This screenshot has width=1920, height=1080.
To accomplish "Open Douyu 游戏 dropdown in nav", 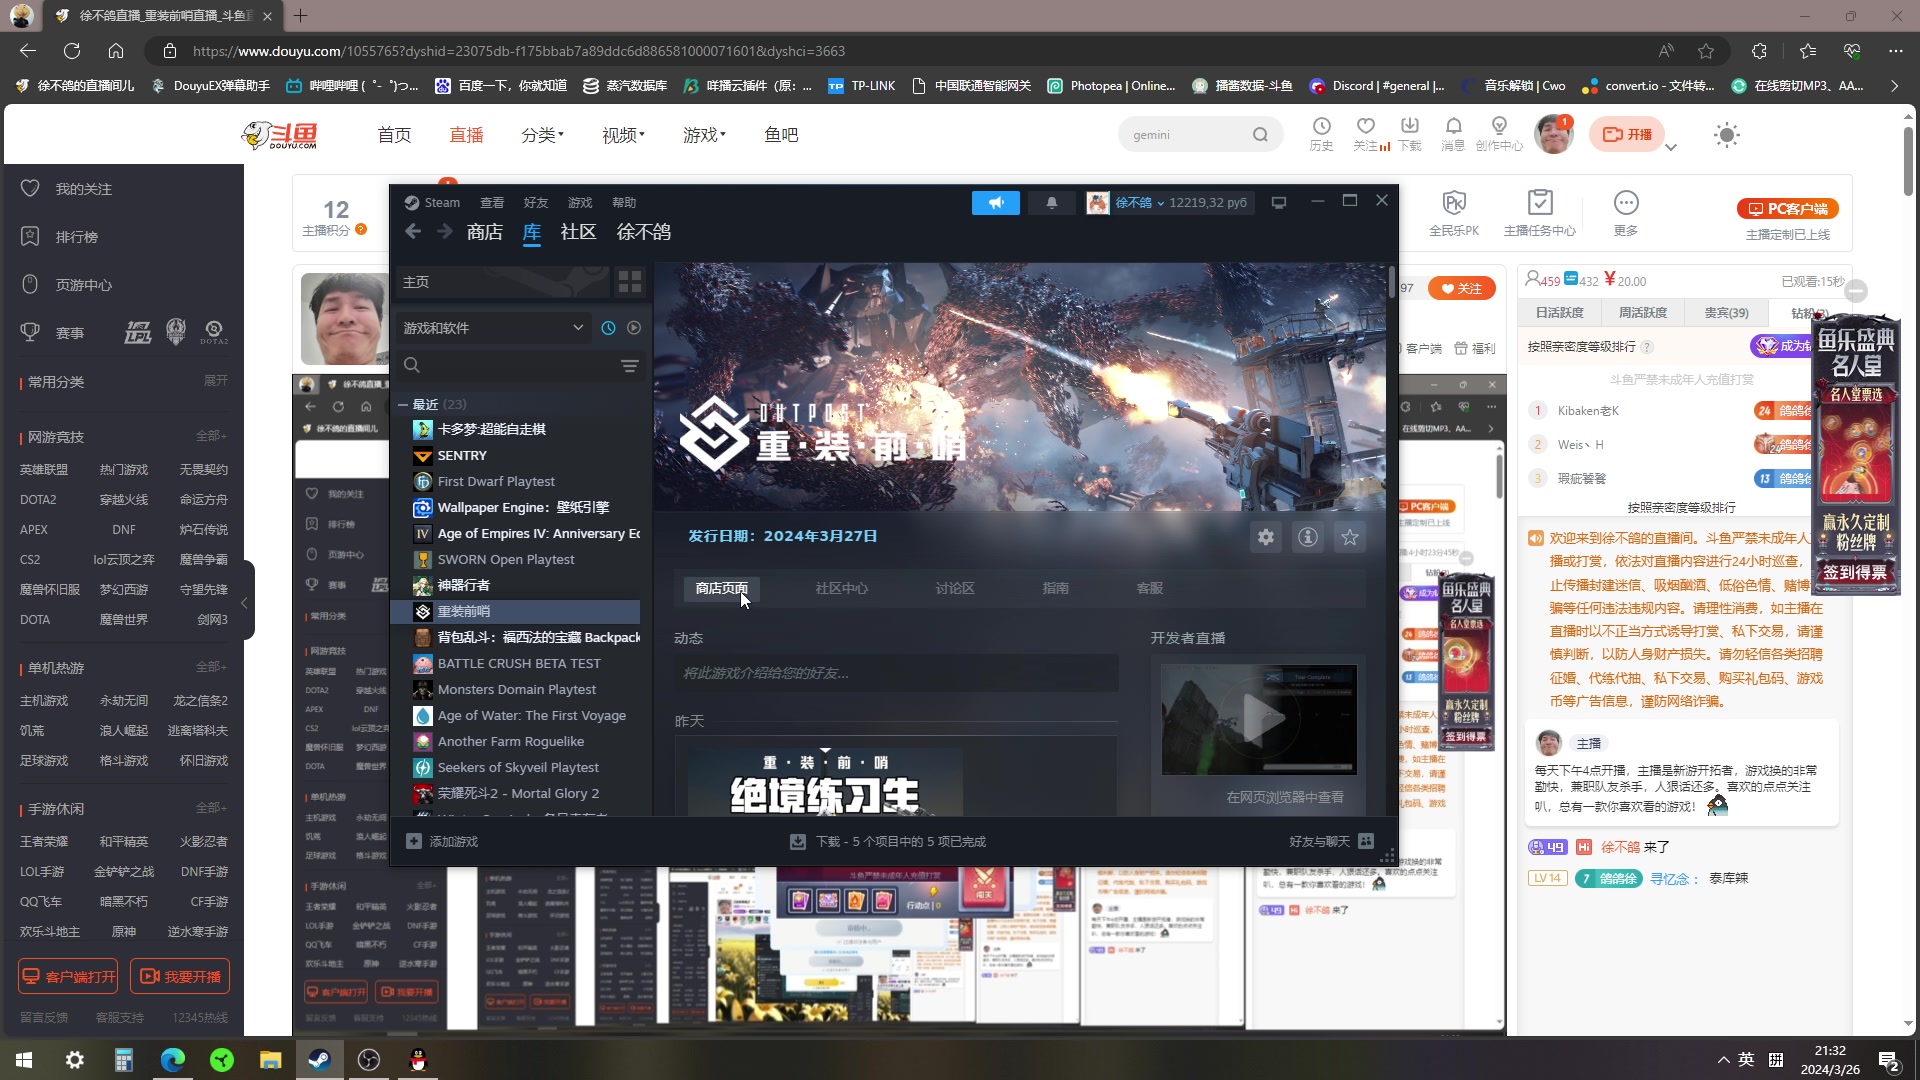I will coord(704,135).
